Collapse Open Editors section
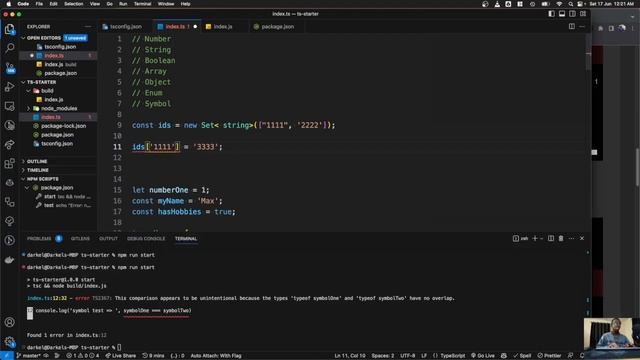 tap(23, 38)
